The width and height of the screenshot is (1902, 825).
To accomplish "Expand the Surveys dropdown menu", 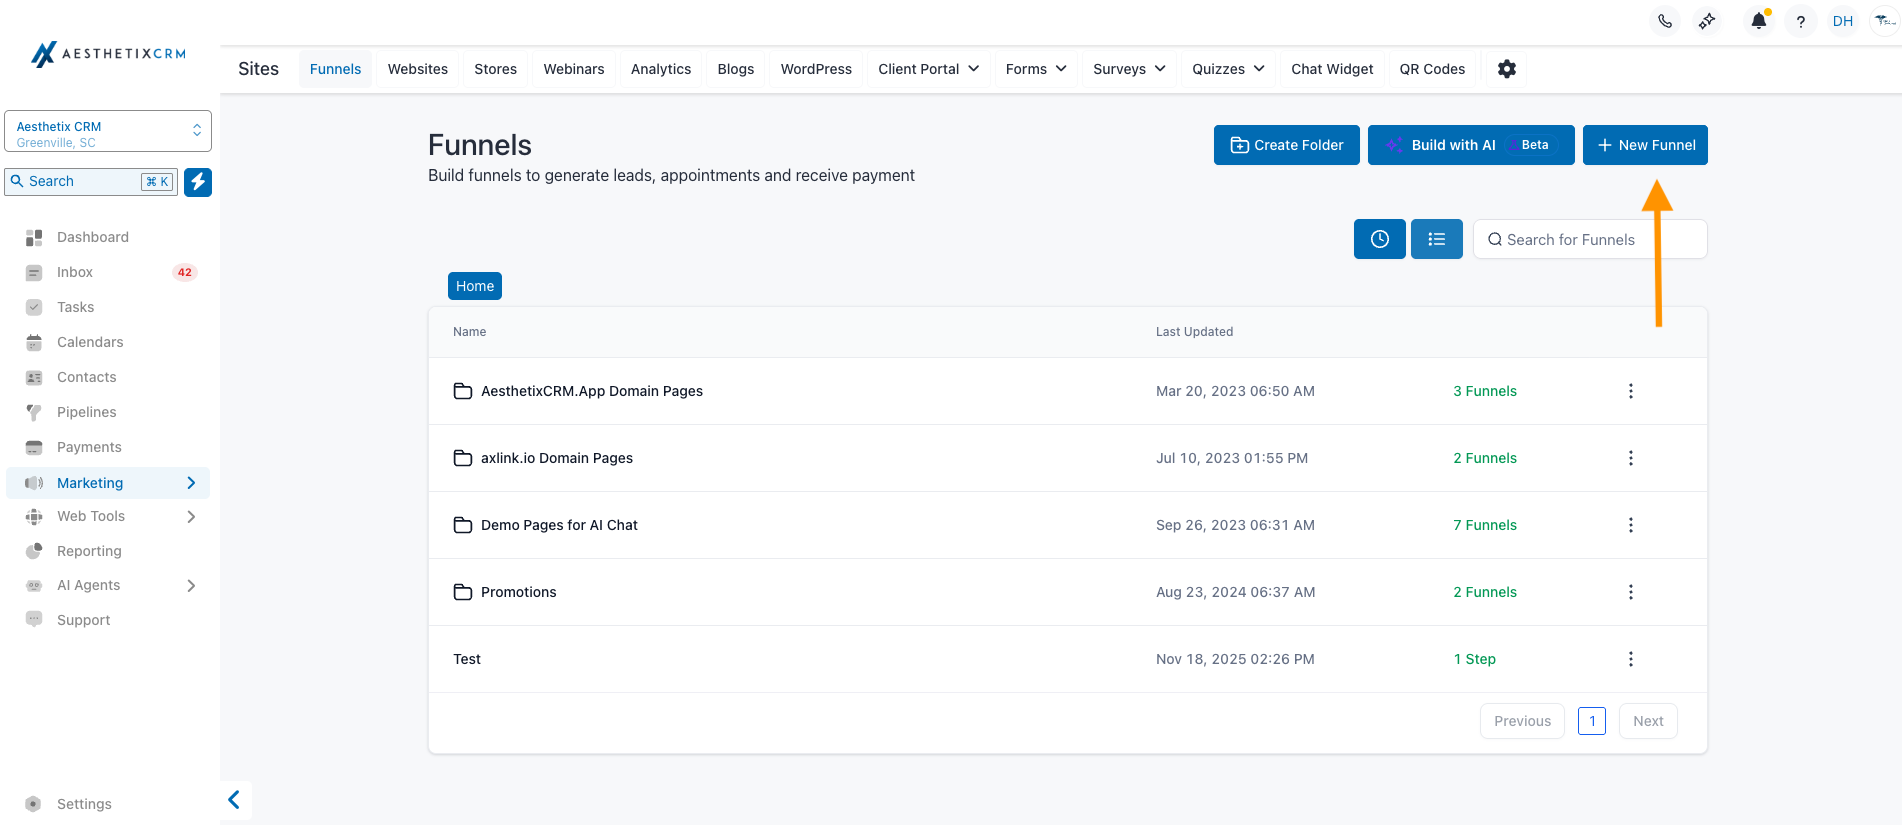I will coord(1129,69).
